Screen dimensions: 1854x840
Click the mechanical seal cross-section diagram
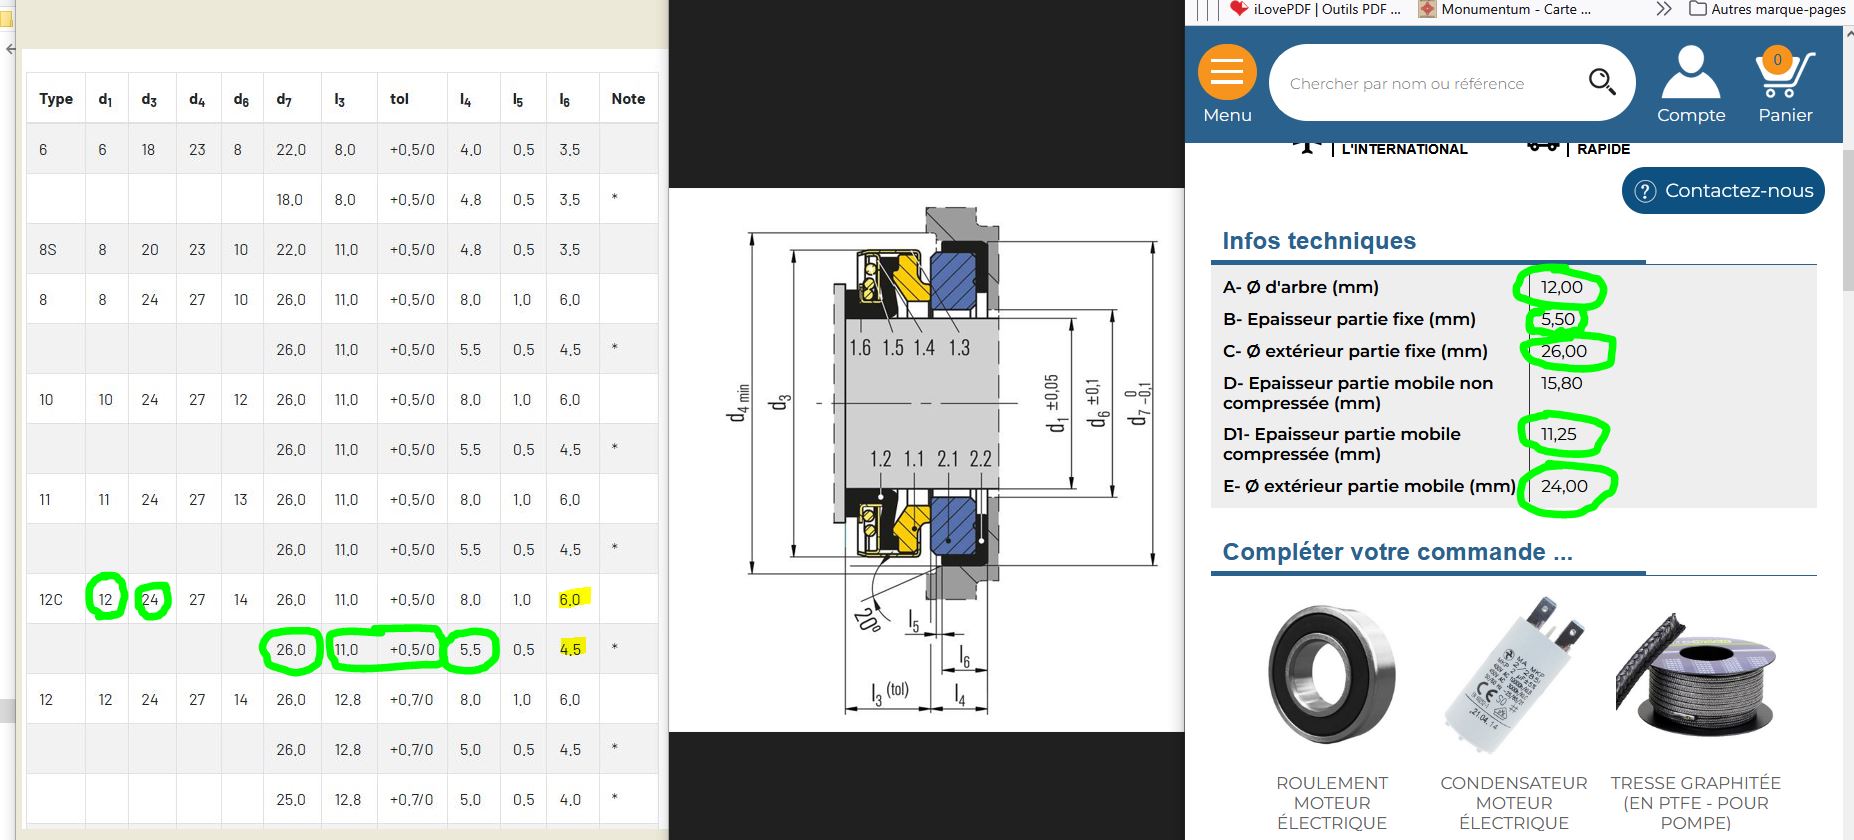(926, 460)
